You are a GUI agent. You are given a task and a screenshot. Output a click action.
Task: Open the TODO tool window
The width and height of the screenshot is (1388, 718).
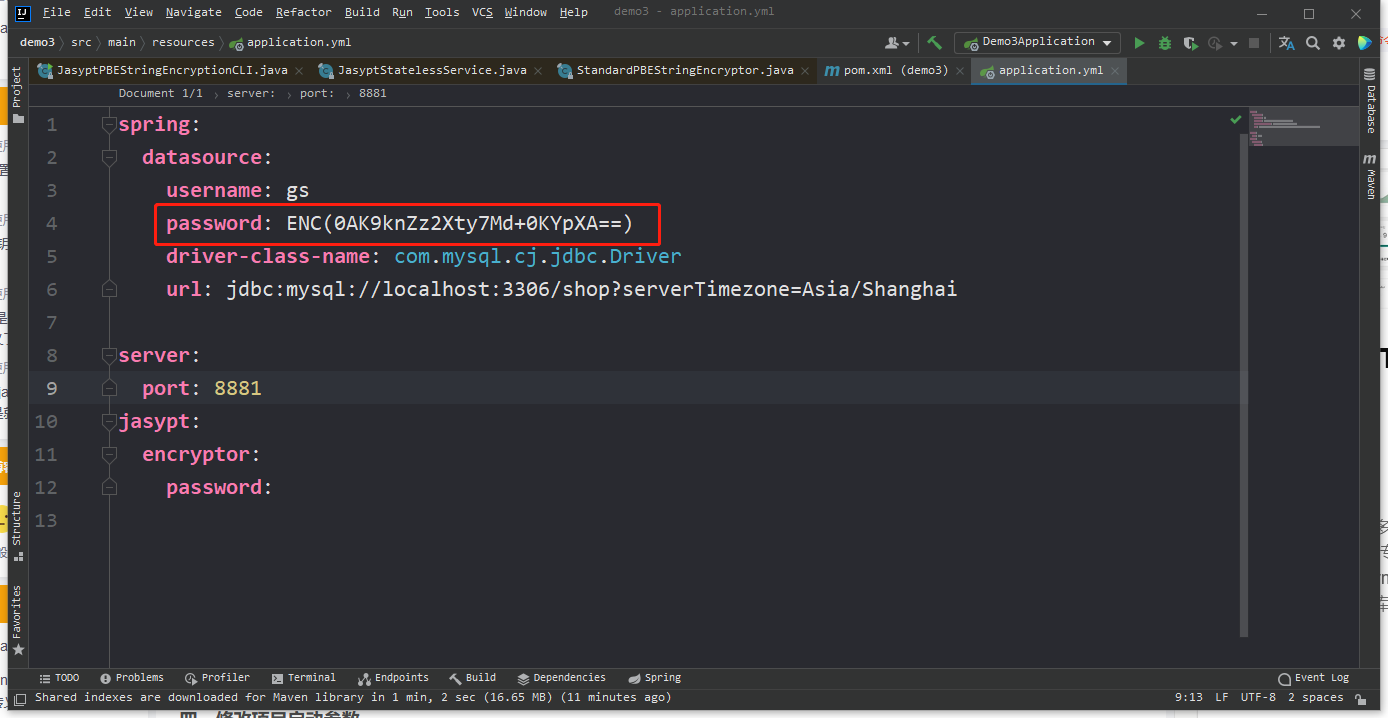59,678
